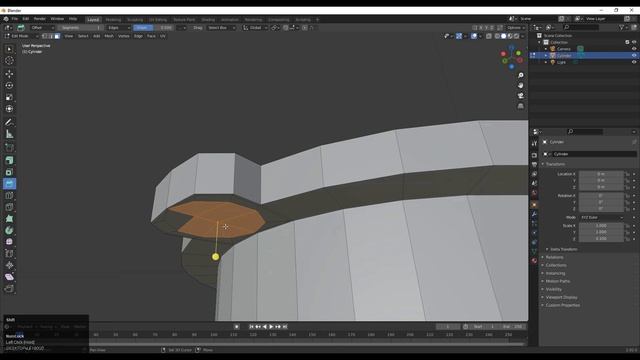The image size is (640, 360).
Task: Expand the Cylinder item in outliner
Action: (x=546, y=56)
